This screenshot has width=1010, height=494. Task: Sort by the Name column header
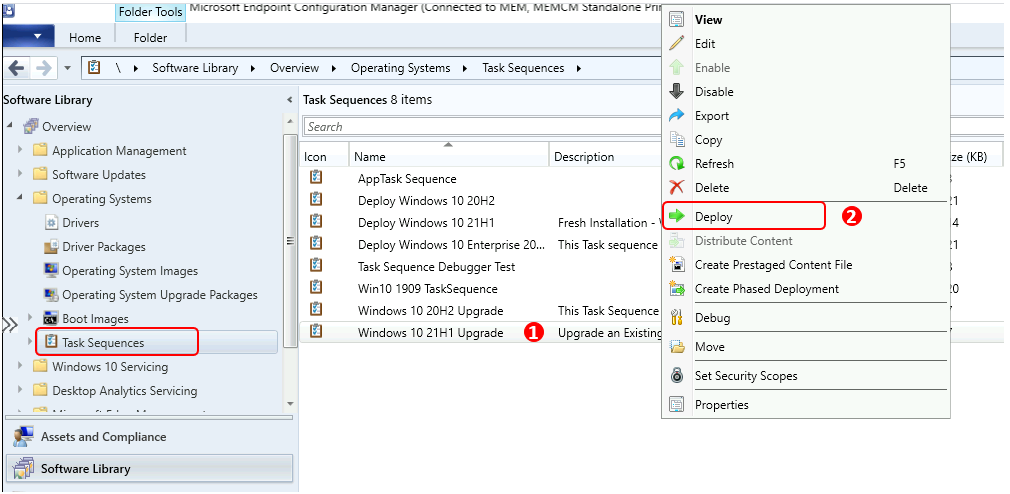[x=449, y=157]
